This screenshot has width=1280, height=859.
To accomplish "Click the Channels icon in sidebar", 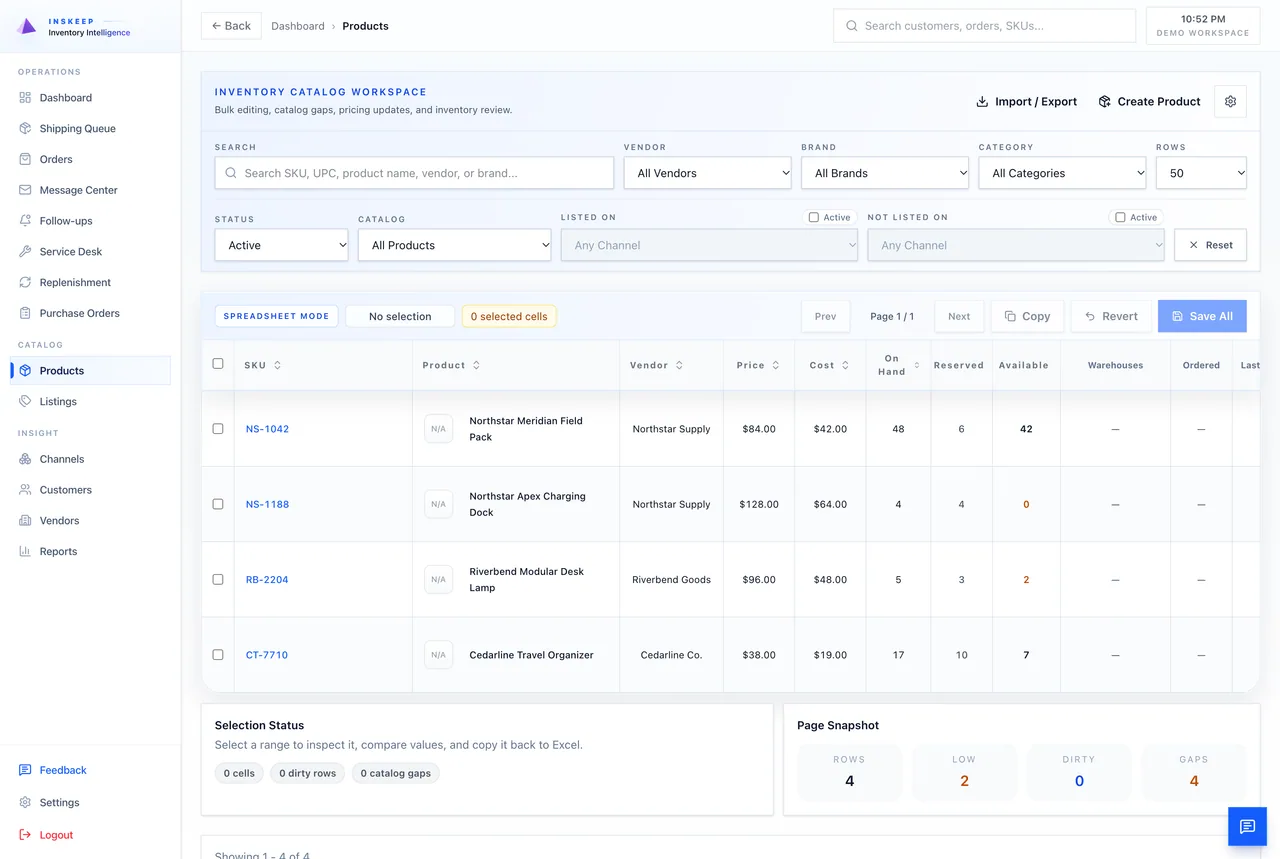I will pos(25,459).
